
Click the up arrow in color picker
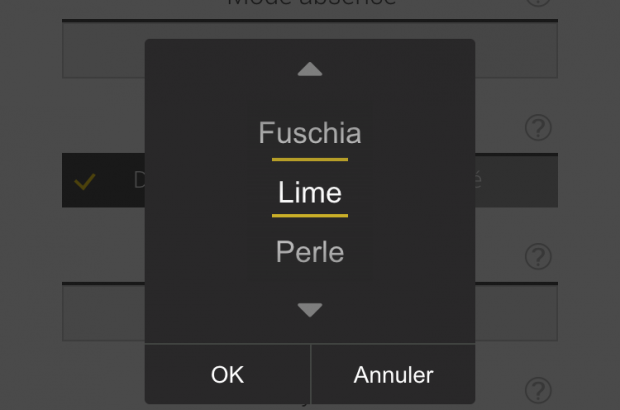(310, 70)
